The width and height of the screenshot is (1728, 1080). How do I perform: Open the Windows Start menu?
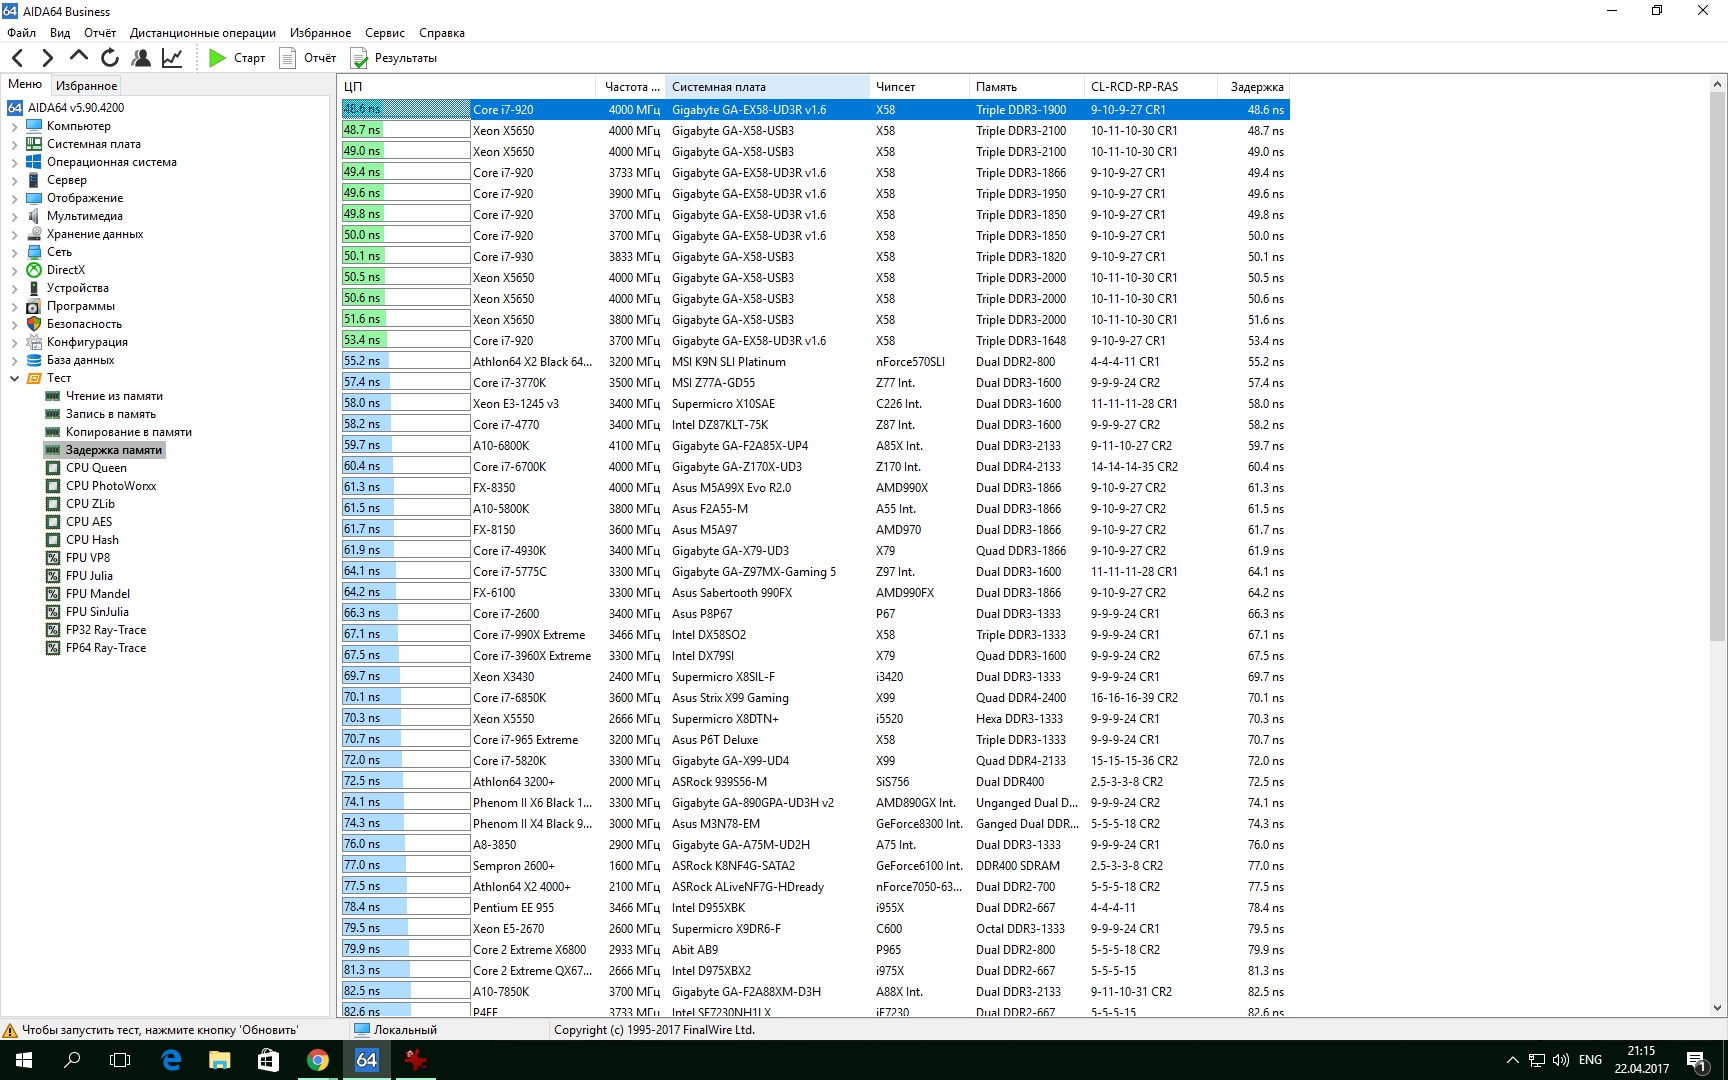24,1060
